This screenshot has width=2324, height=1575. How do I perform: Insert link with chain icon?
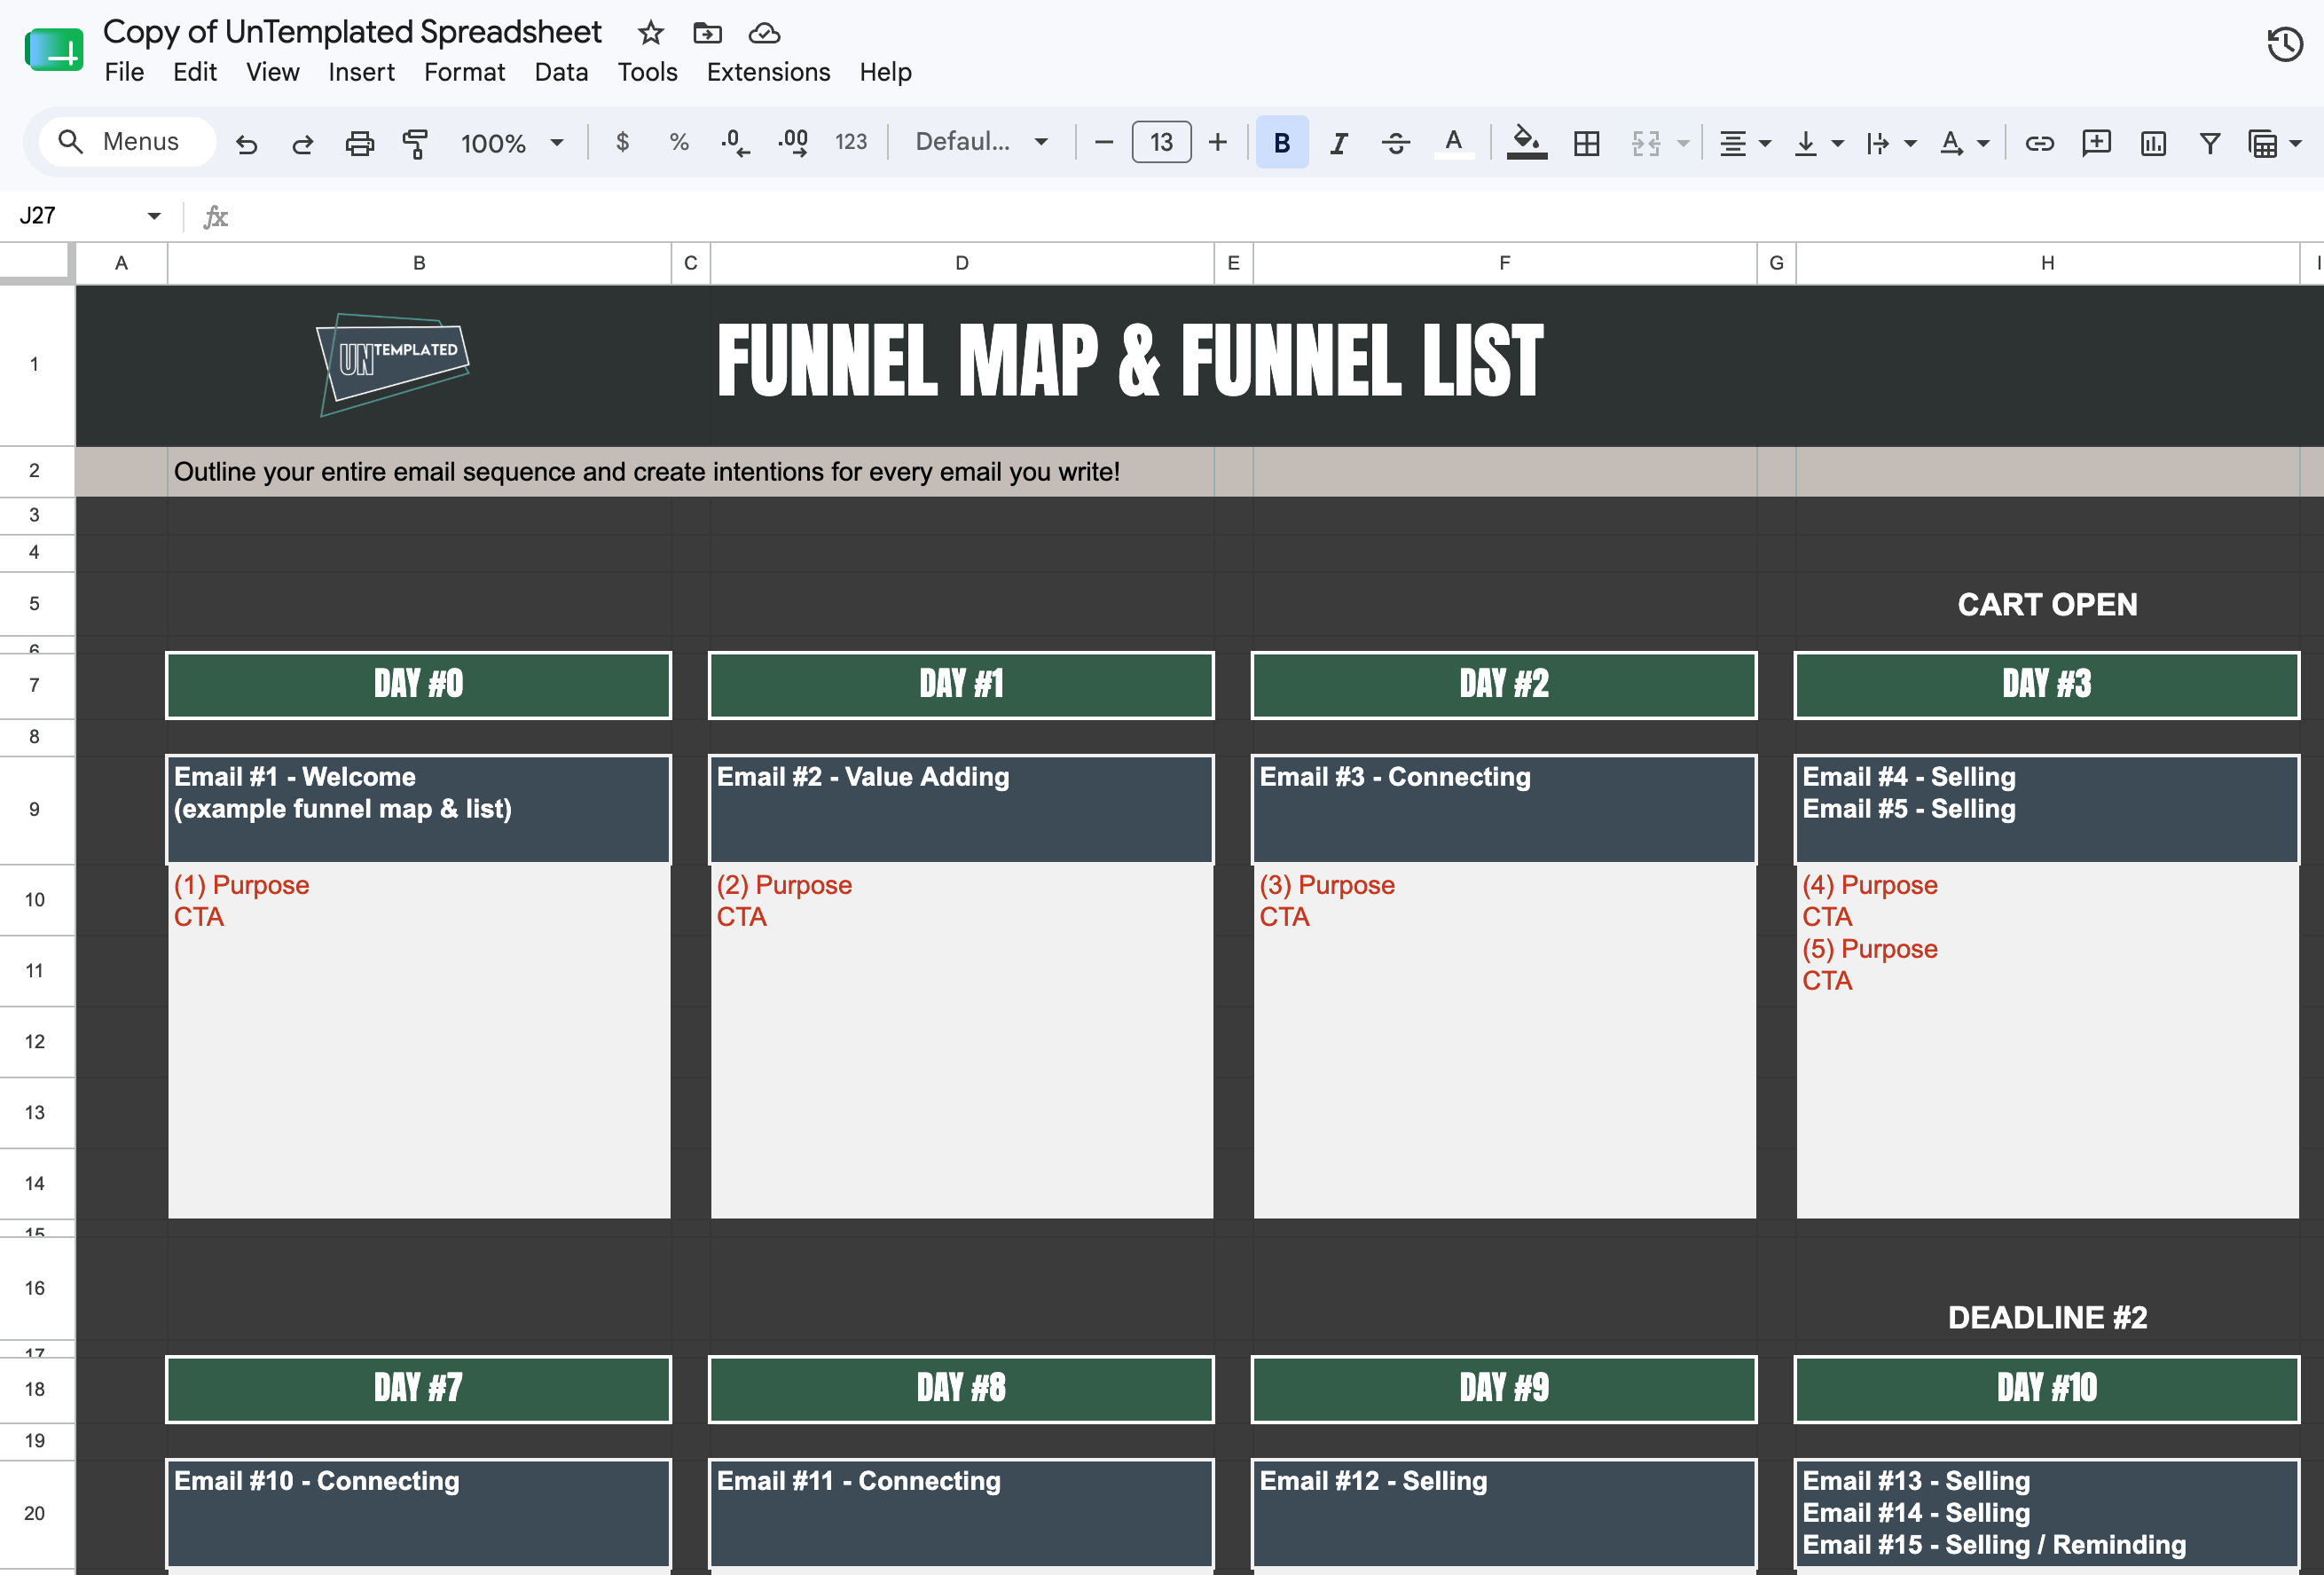[2039, 143]
